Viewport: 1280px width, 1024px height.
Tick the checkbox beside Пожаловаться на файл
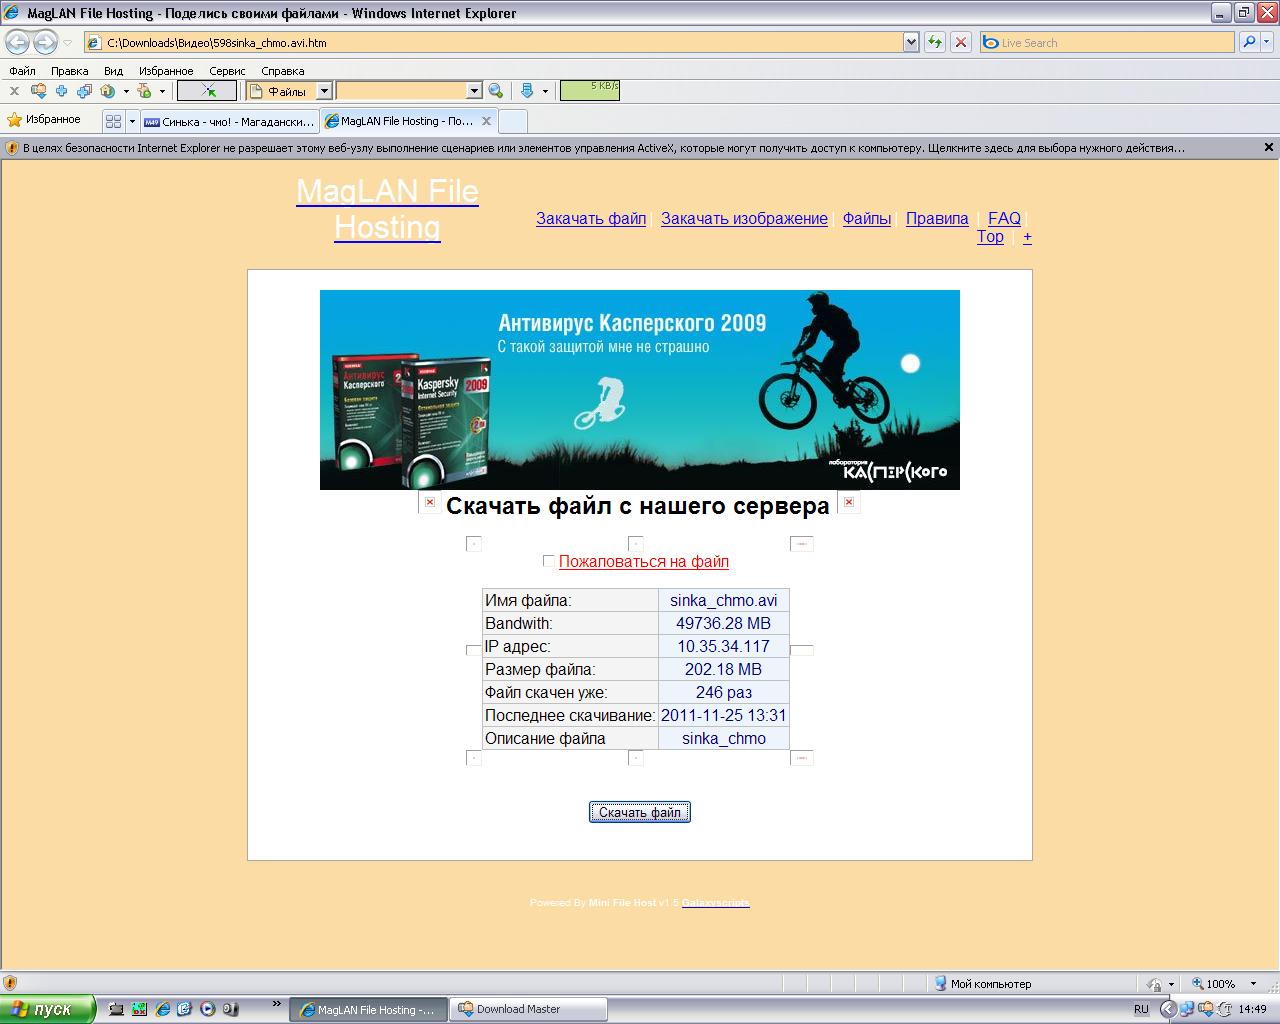pos(548,561)
